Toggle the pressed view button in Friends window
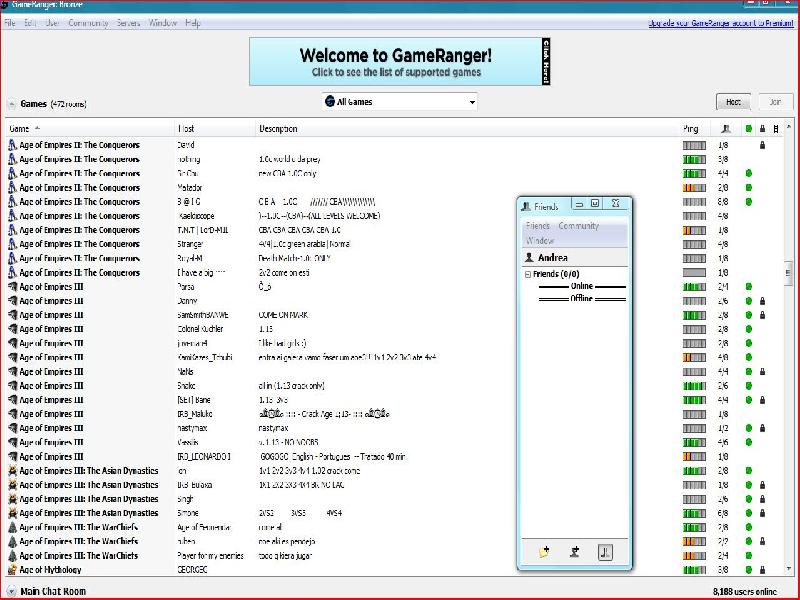This screenshot has height=600, width=800. click(605, 552)
